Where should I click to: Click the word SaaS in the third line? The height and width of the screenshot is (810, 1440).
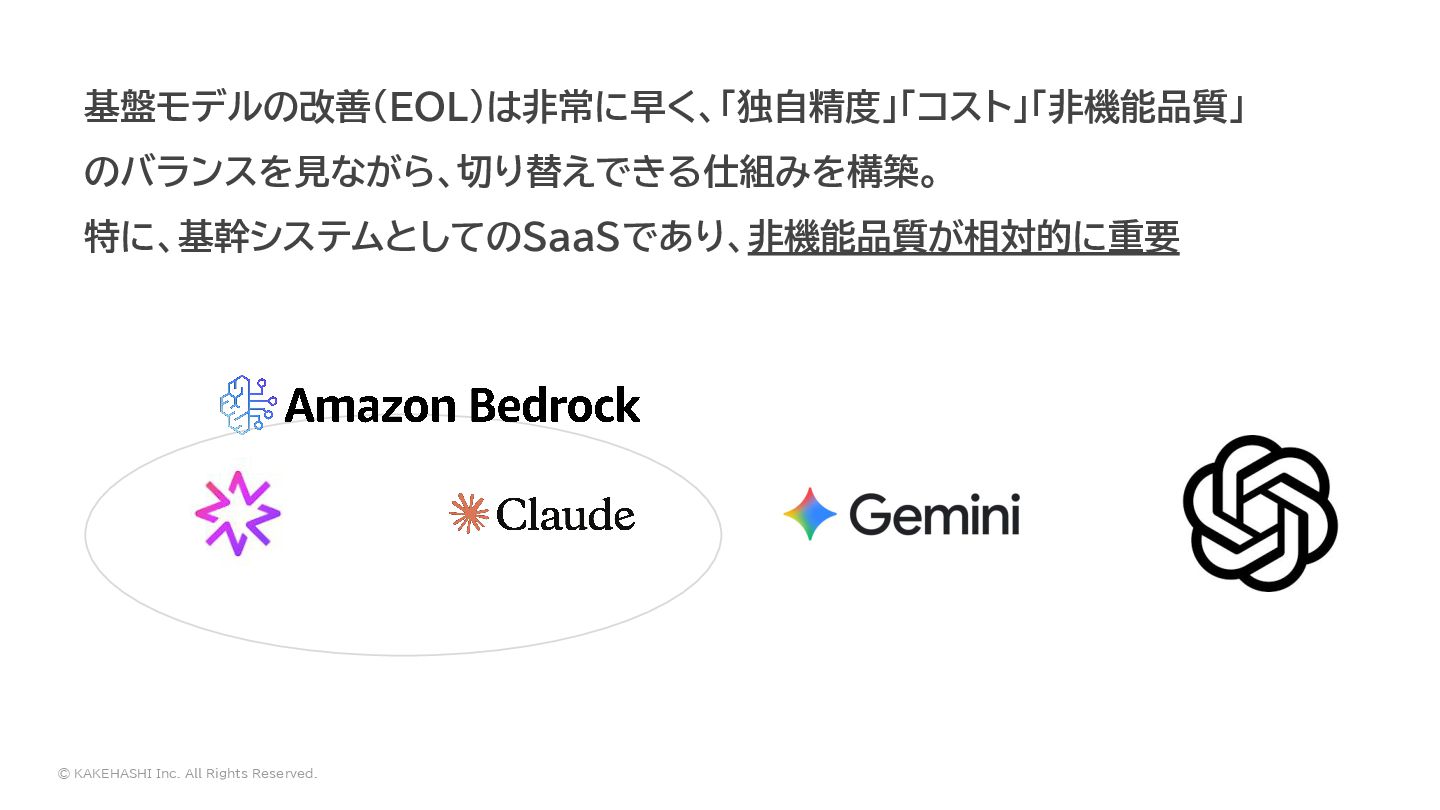coord(571,238)
